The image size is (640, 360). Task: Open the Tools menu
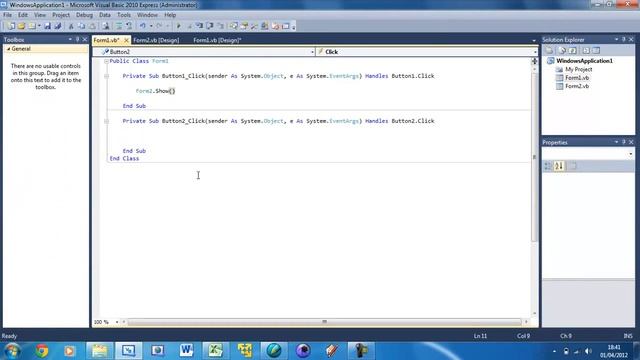click(x=124, y=15)
